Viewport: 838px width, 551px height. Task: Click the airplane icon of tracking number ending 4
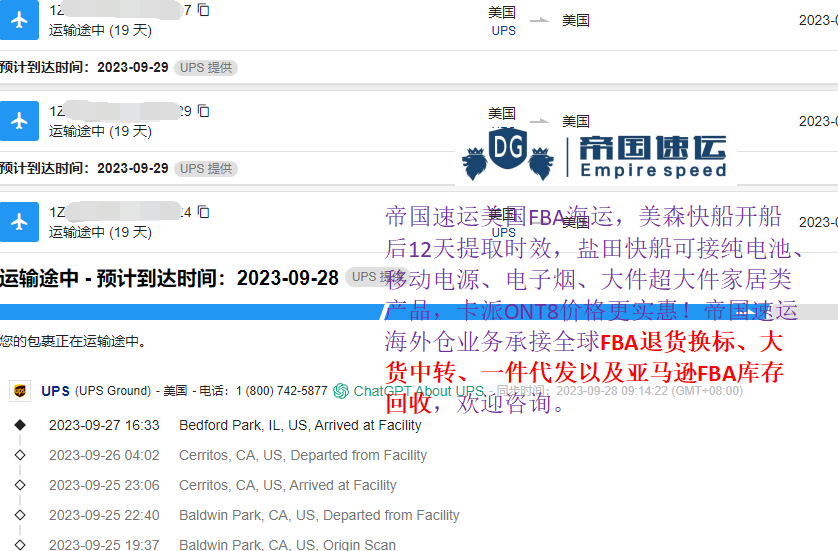click(19, 222)
